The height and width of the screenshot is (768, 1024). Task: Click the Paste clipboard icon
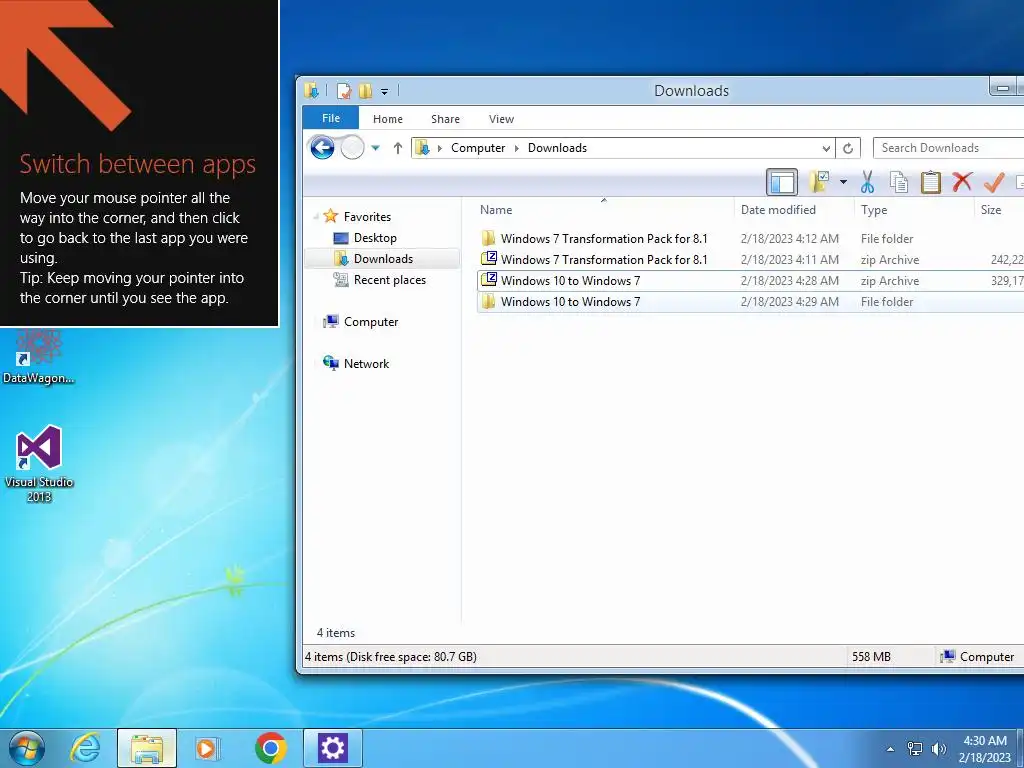[x=931, y=182]
